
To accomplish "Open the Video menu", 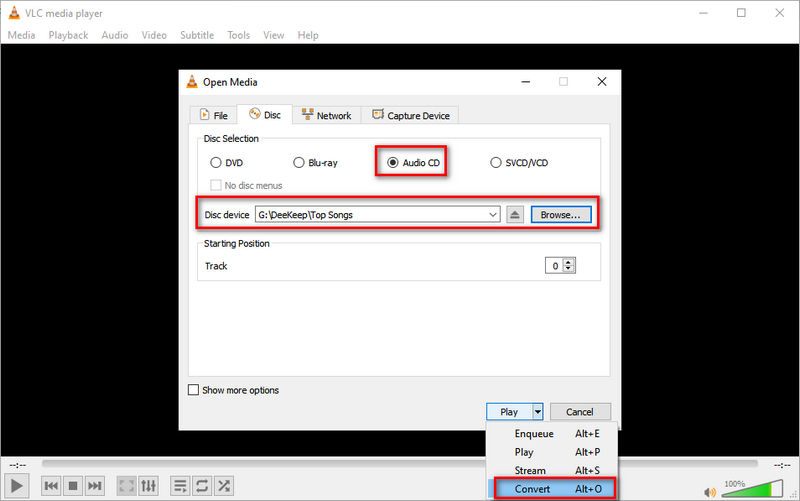I will 154,35.
